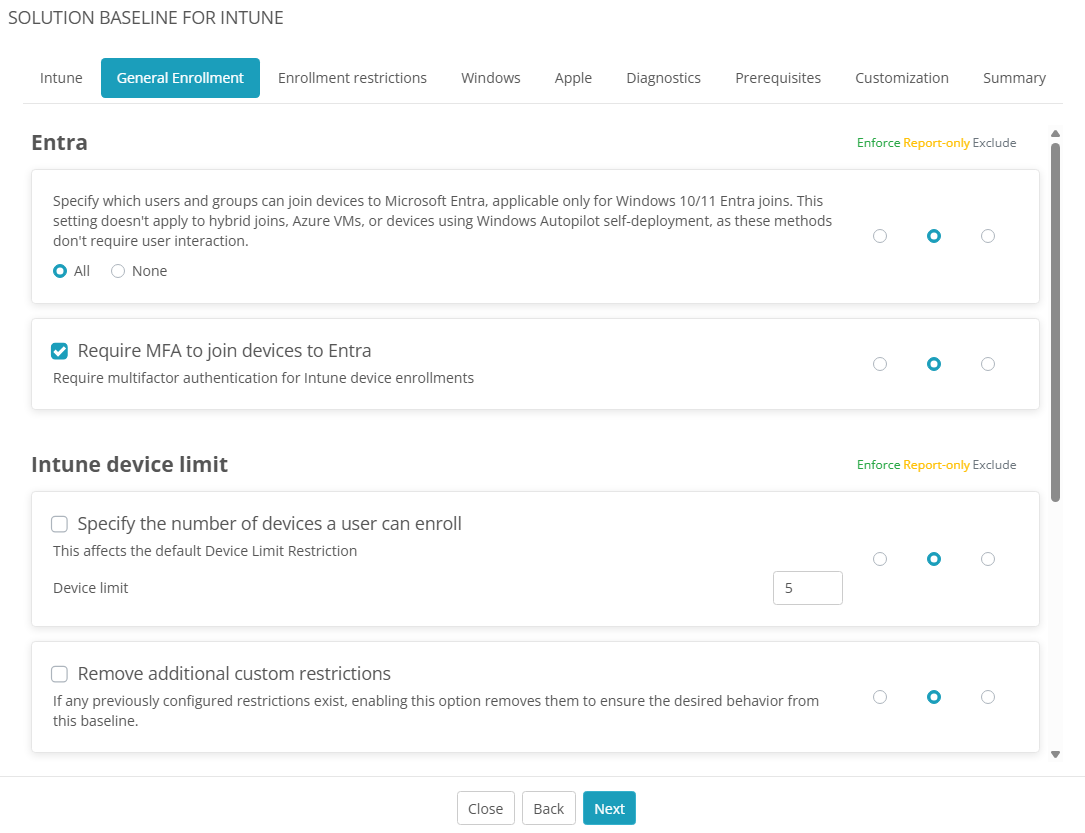Click Report-only label in Intune device limit header

tap(936, 465)
